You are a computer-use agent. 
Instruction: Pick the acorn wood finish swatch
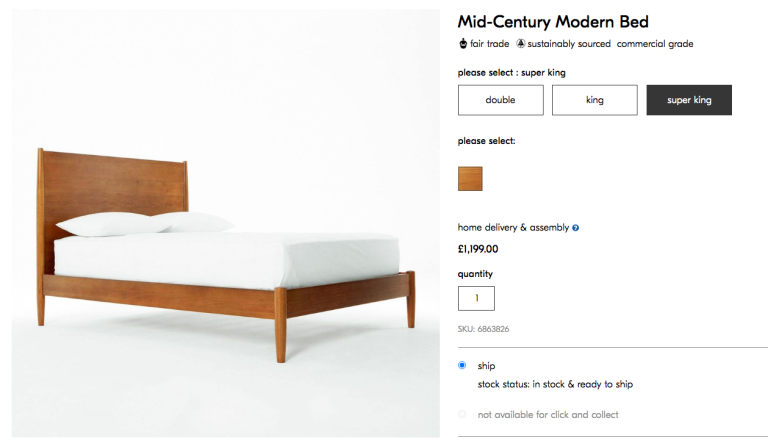point(470,178)
